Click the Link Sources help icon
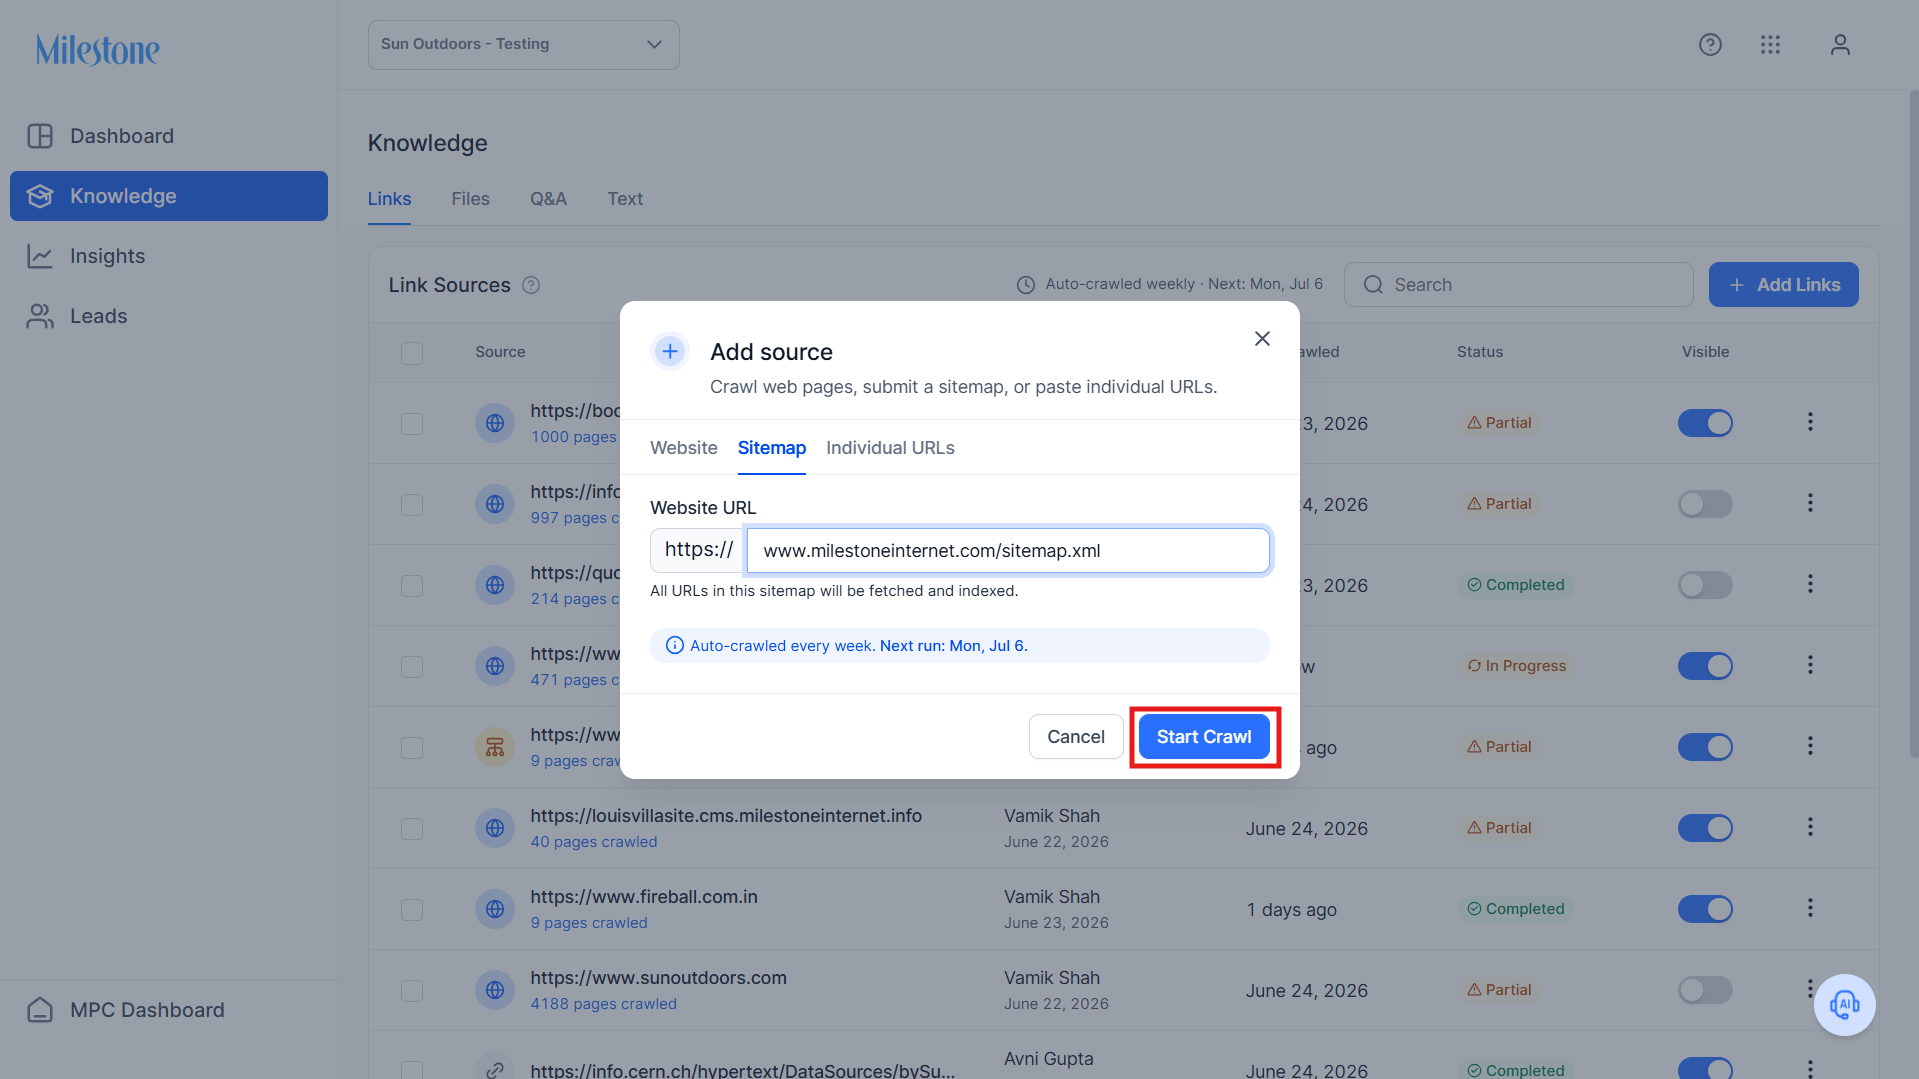Image resolution: width=1919 pixels, height=1079 pixels. click(531, 285)
